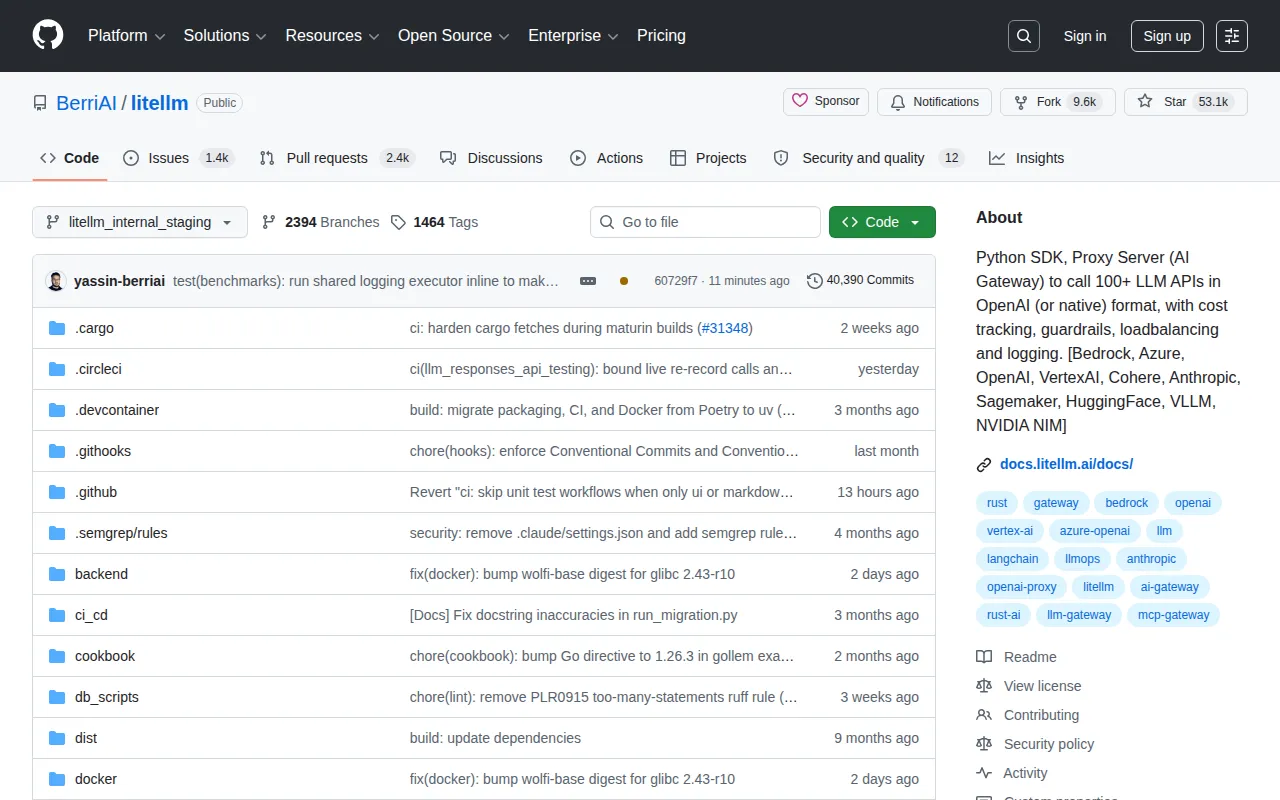This screenshot has width=1280, height=800.
Task: Click the GitHub logo icon
Action: 48,35
